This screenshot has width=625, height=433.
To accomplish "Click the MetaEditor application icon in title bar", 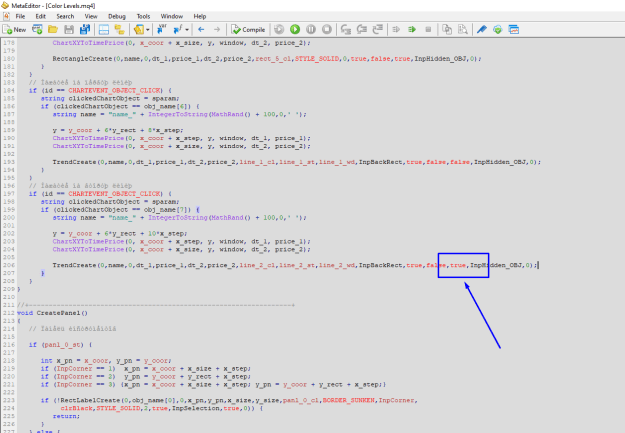I will tap(5, 6).
